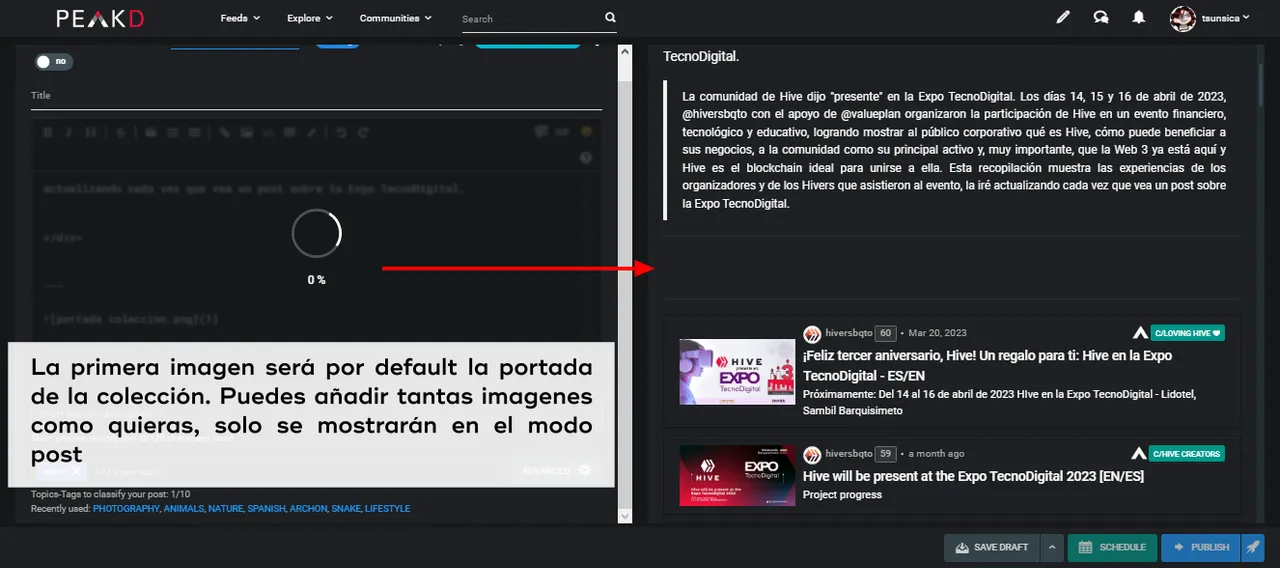The height and width of the screenshot is (568, 1280).
Task: Expand the Explore menu
Action: click(309, 18)
